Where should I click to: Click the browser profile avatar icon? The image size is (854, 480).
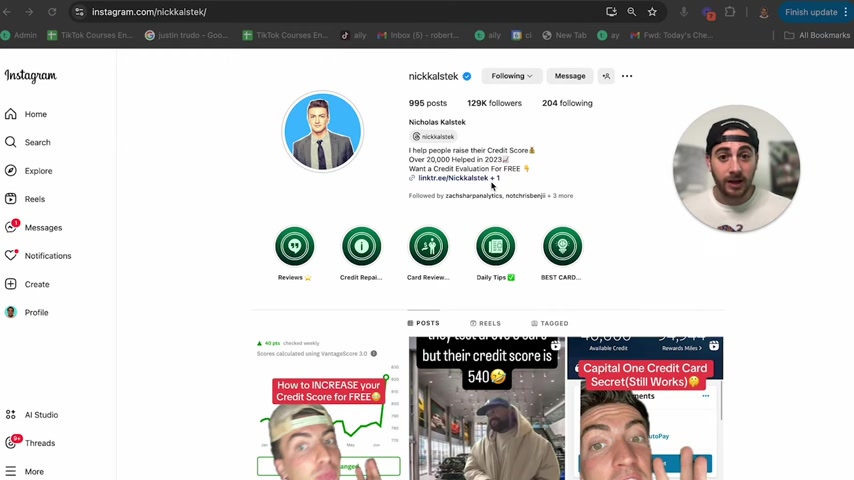point(764,13)
